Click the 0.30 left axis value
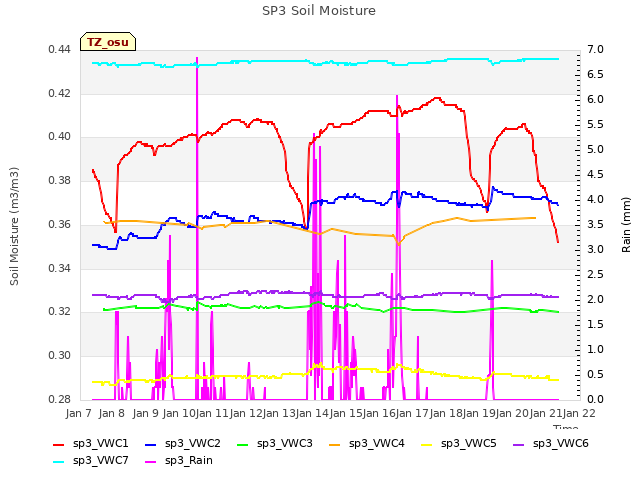 point(60,356)
